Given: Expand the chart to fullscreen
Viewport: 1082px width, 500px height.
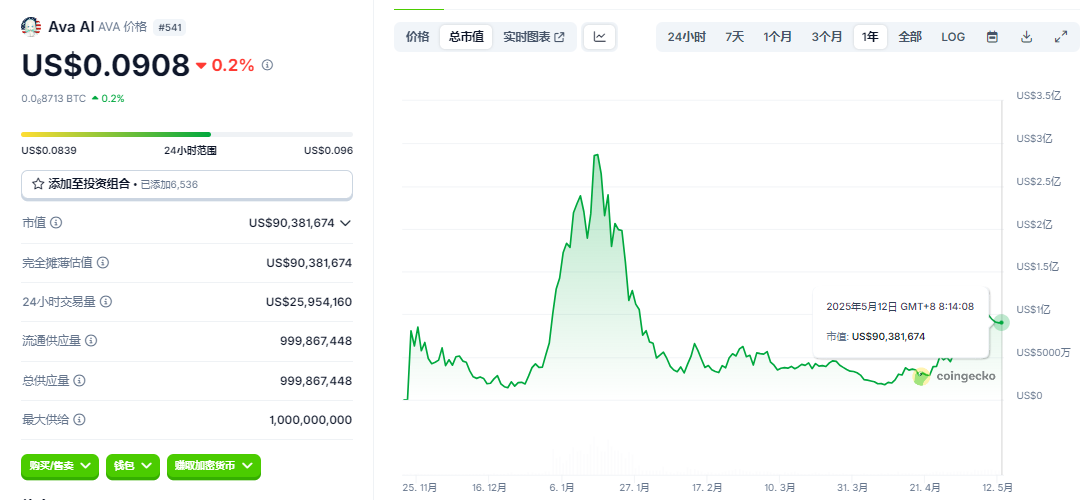Looking at the screenshot, I should [1060, 37].
